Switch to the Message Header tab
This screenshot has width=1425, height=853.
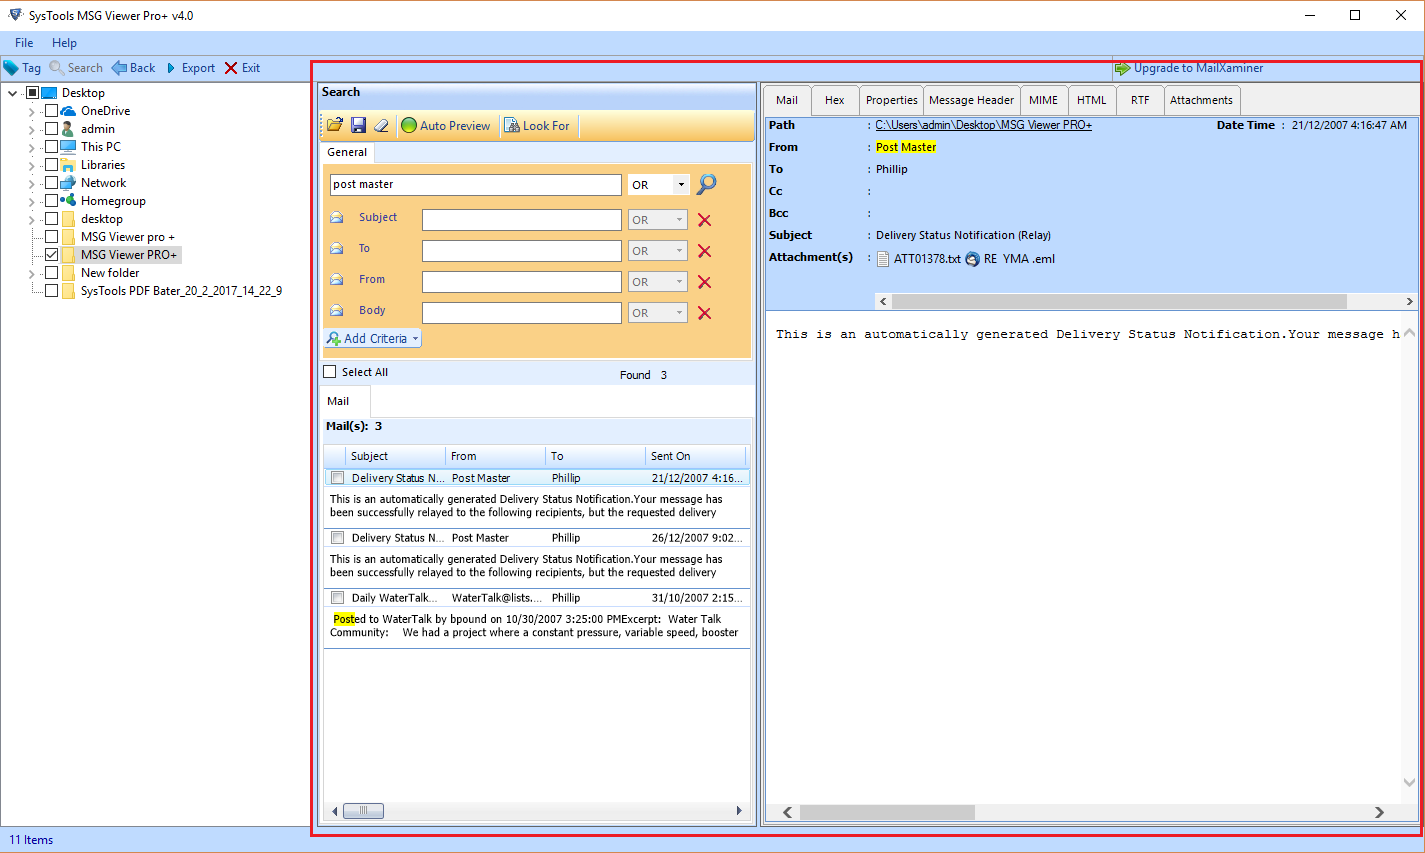[x=971, y=100]
